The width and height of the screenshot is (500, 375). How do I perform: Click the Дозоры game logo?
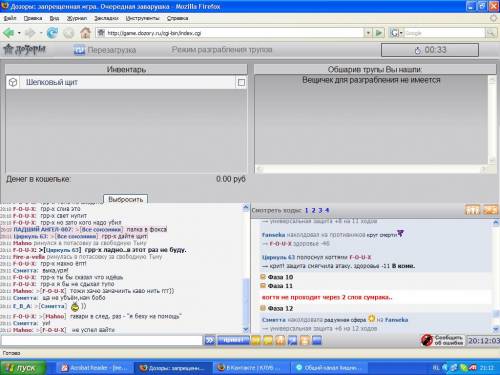coord(24,50)
